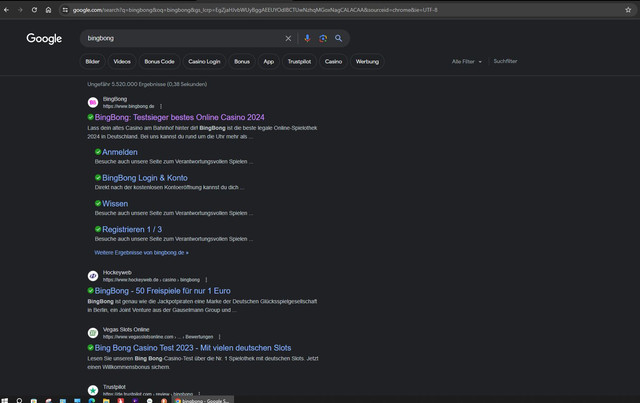
Task: Click the https://www.bingbong.de URL text
Action: click(129, 106)
